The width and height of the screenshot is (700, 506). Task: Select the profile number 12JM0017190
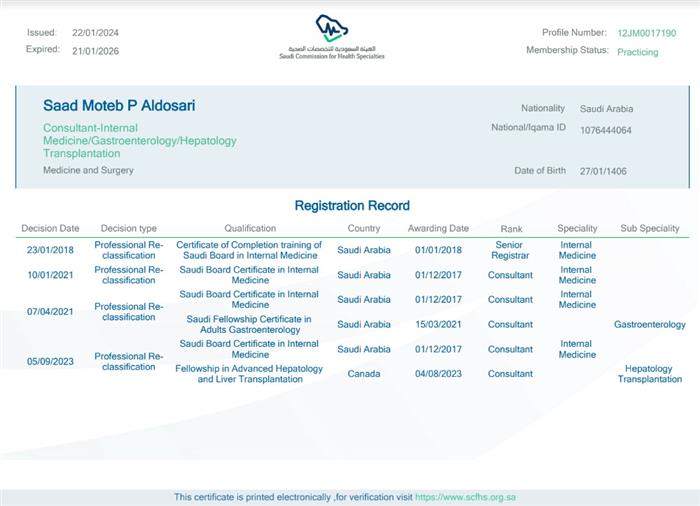[x=646, y=33]
